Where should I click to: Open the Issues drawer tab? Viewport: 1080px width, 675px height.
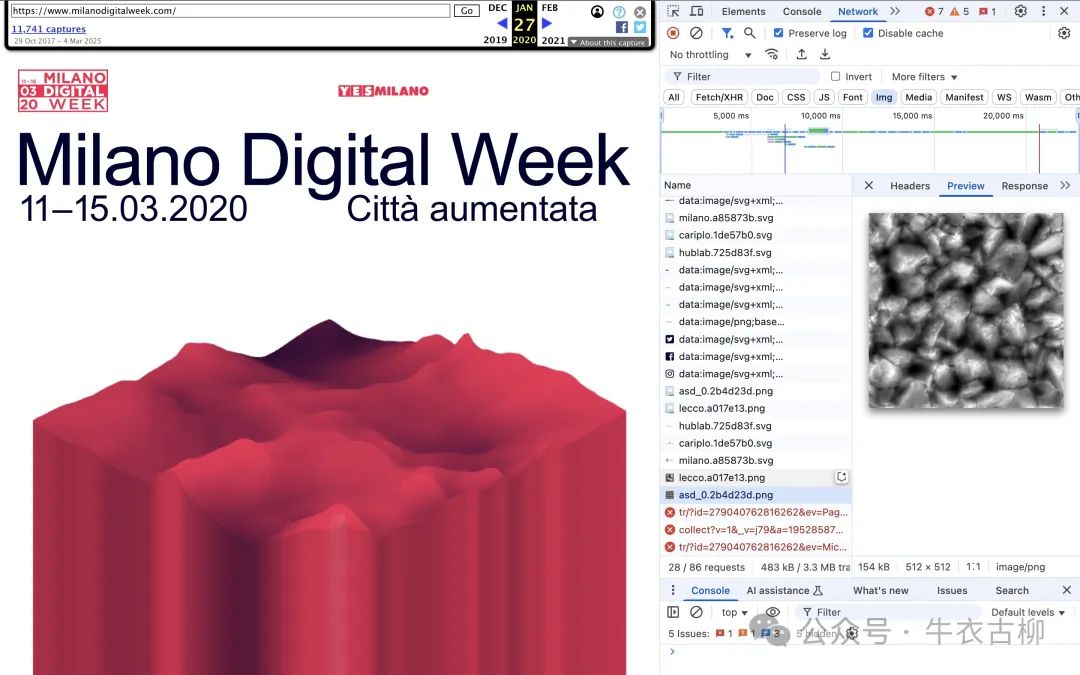coord(952,590)
